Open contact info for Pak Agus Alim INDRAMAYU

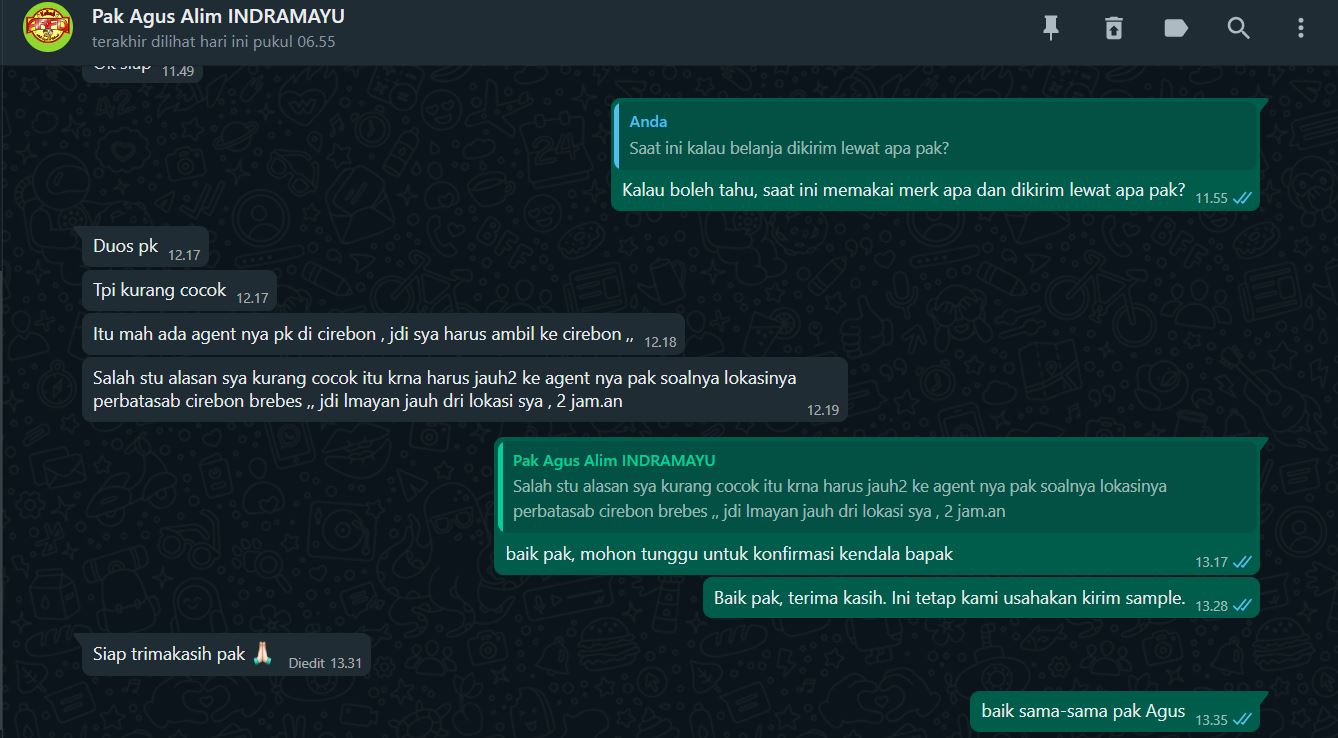click(218, 16)
